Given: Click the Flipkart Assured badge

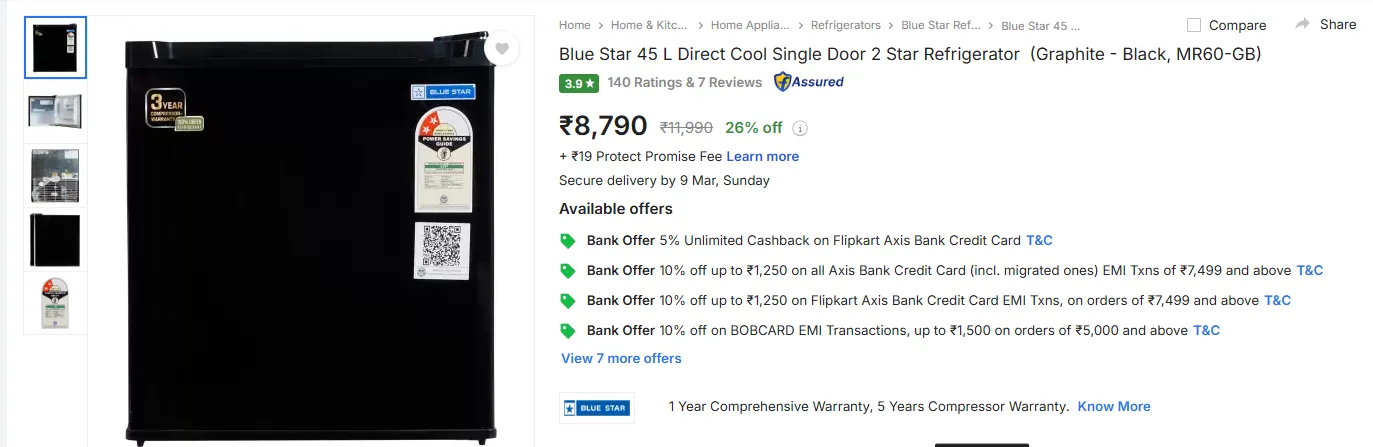Looking at the screenshot, I should click(x=808, y=82).
